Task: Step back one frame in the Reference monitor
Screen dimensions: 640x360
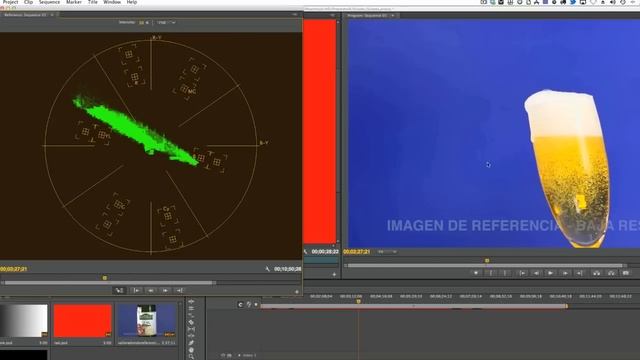Action: [x=151, y=291]
